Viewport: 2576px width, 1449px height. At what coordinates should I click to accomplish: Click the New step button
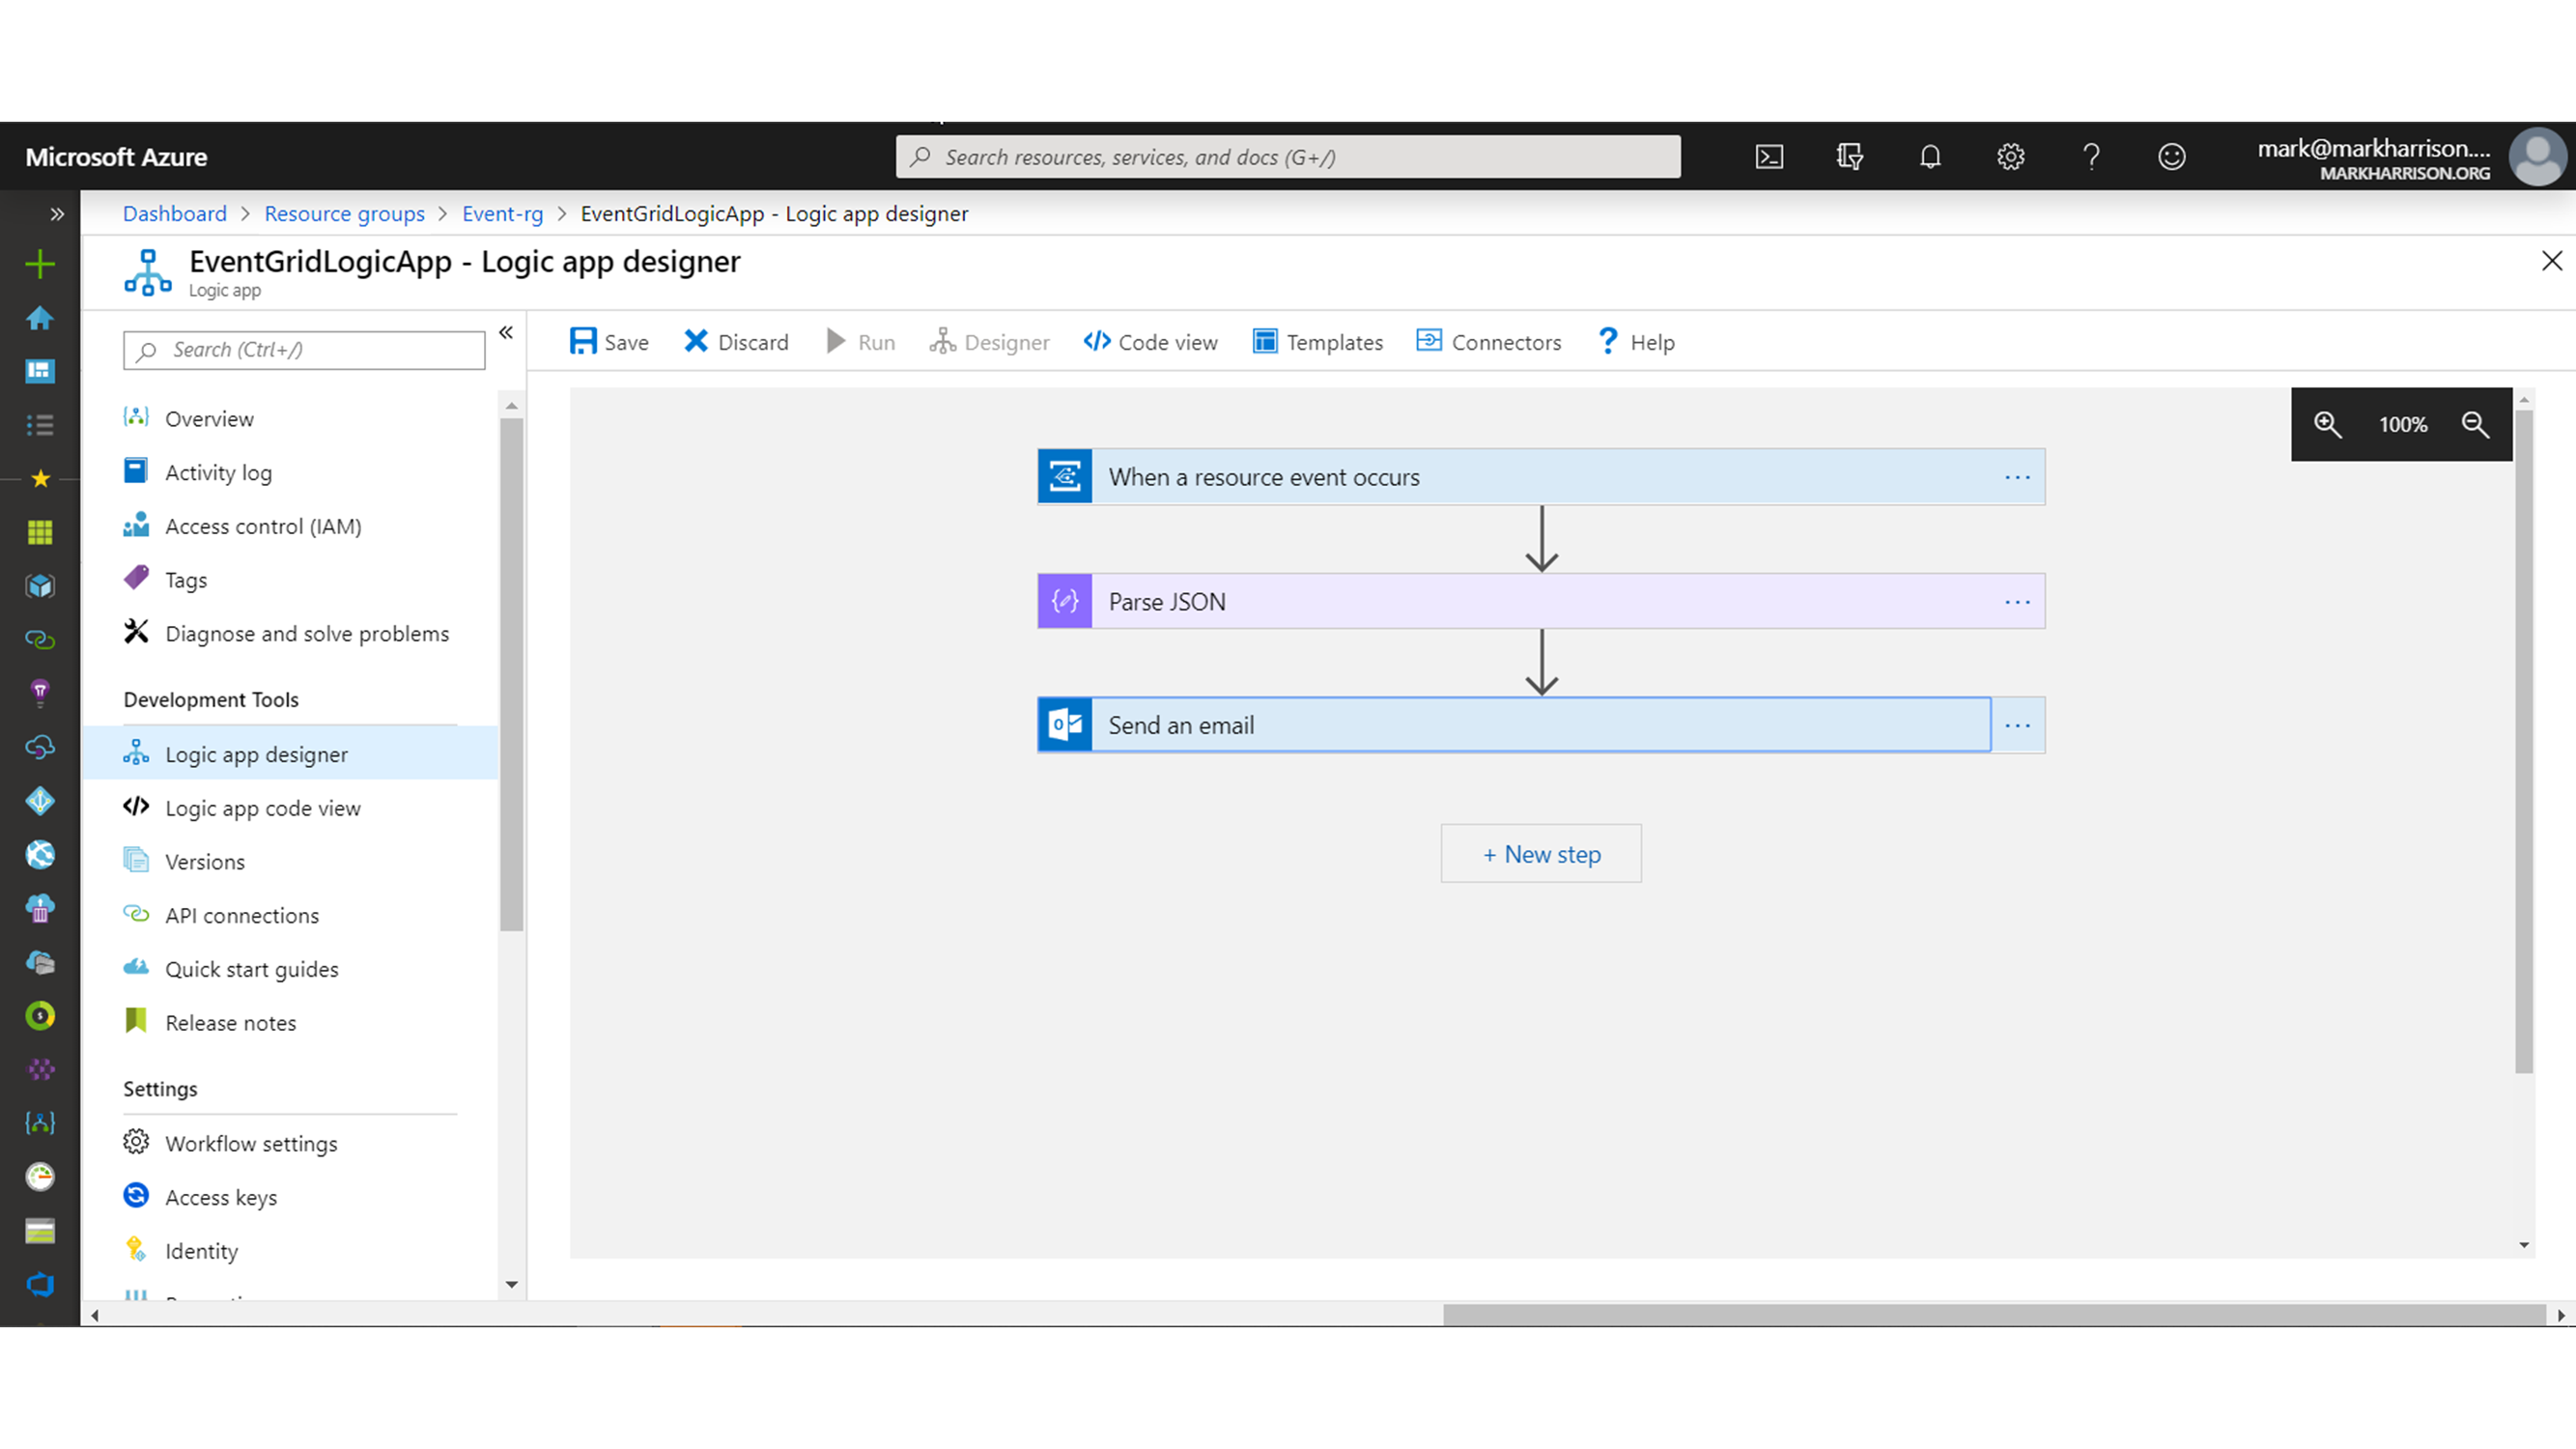pyautogui.click(x=1540, y=854)
